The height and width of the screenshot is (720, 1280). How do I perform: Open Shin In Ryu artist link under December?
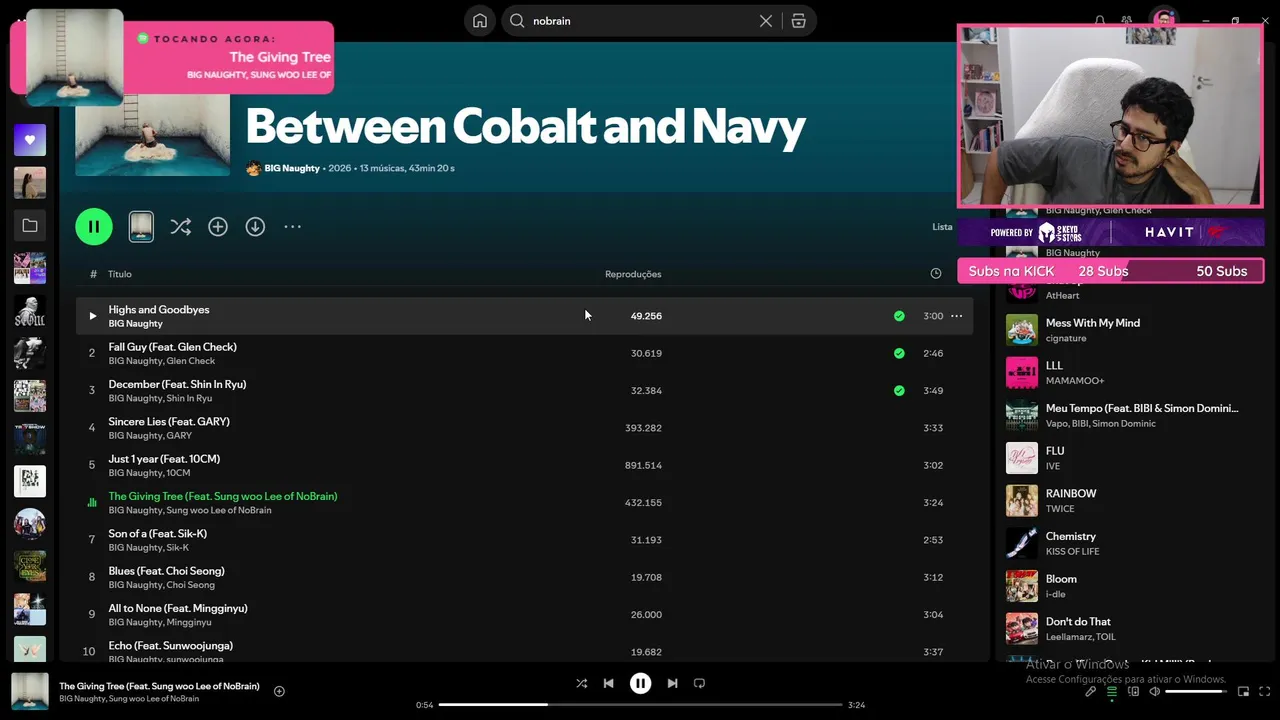click(x=189, y=398)
